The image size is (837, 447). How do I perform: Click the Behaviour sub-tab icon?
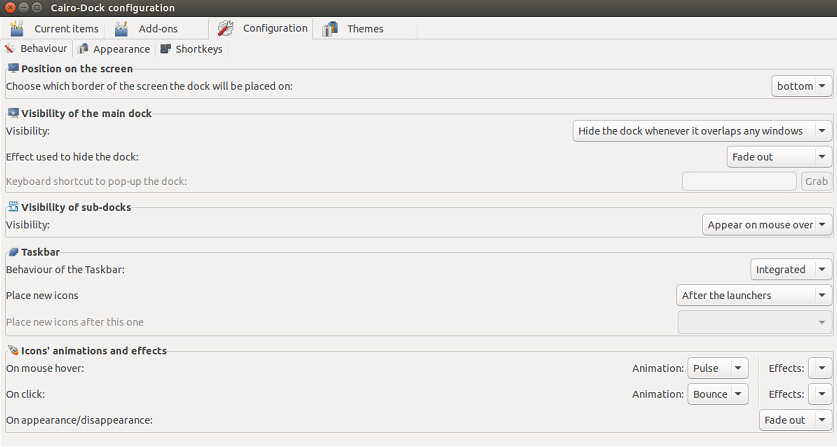pyautogui.click(x=10, y=49)
